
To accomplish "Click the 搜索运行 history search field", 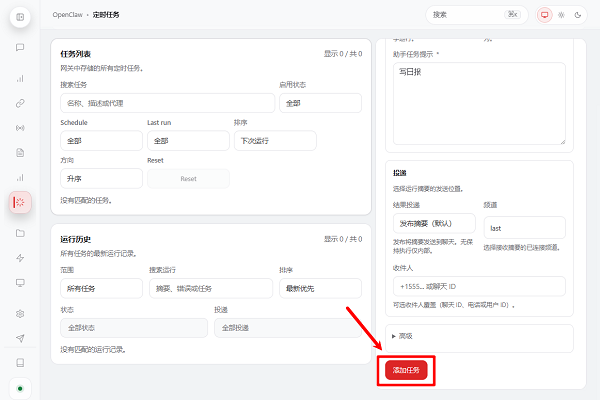I will coord(211,288).
